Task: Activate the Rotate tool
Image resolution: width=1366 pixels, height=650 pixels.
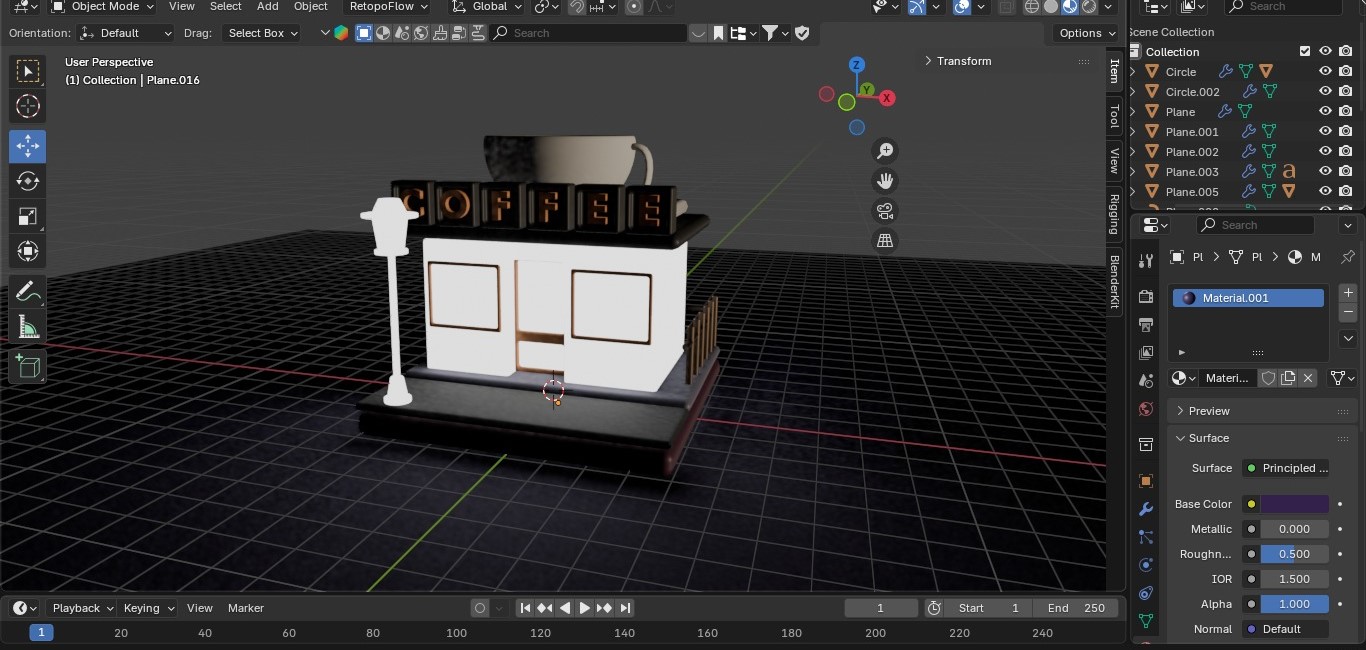Action: 28,181
